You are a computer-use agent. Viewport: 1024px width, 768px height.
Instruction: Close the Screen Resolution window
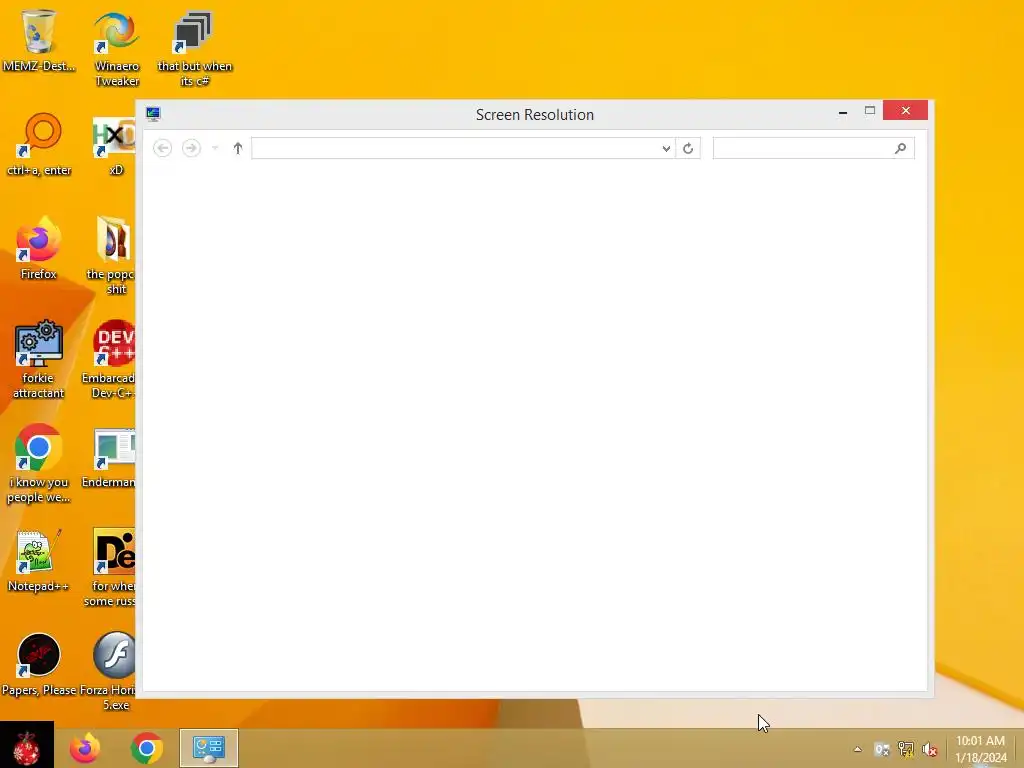(905, 110)
